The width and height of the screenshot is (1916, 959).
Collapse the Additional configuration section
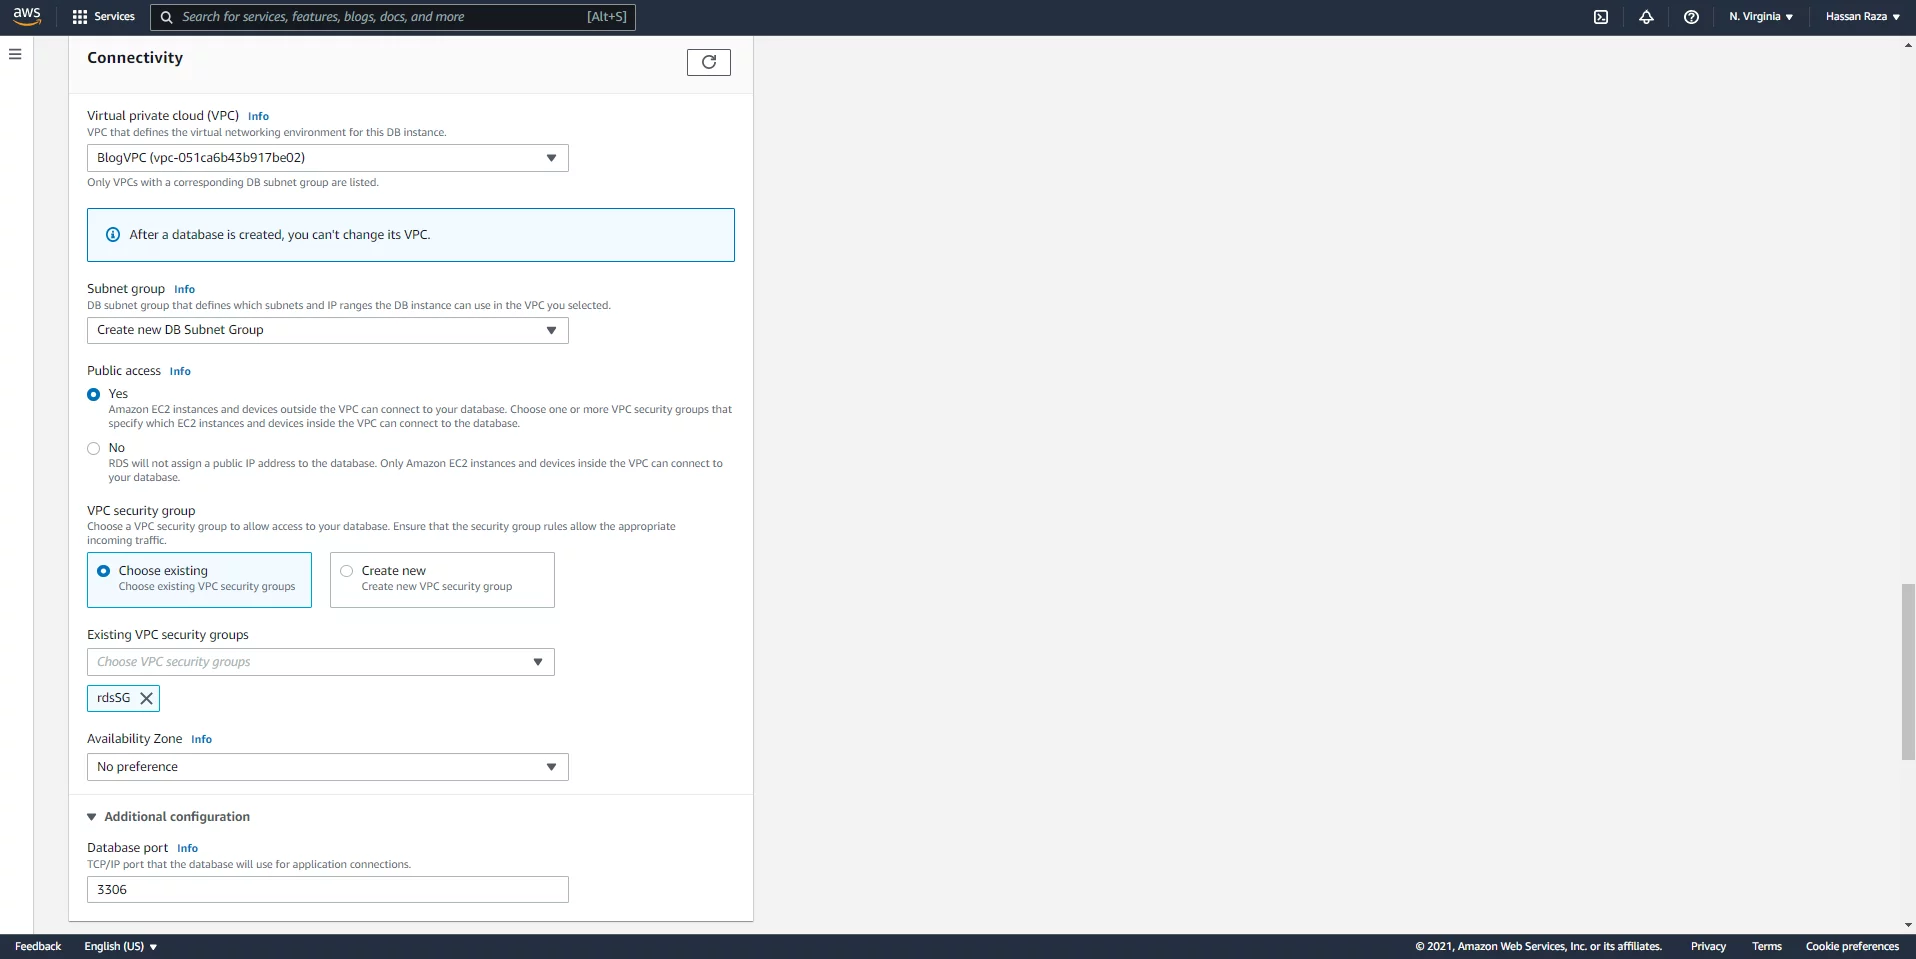168,817
